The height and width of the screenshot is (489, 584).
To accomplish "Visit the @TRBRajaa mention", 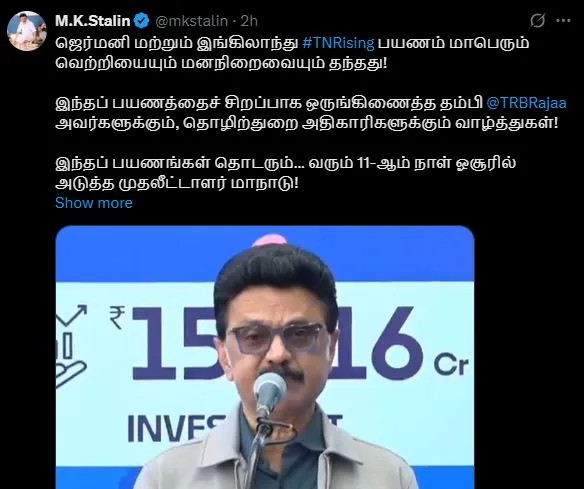I will 526,103.
